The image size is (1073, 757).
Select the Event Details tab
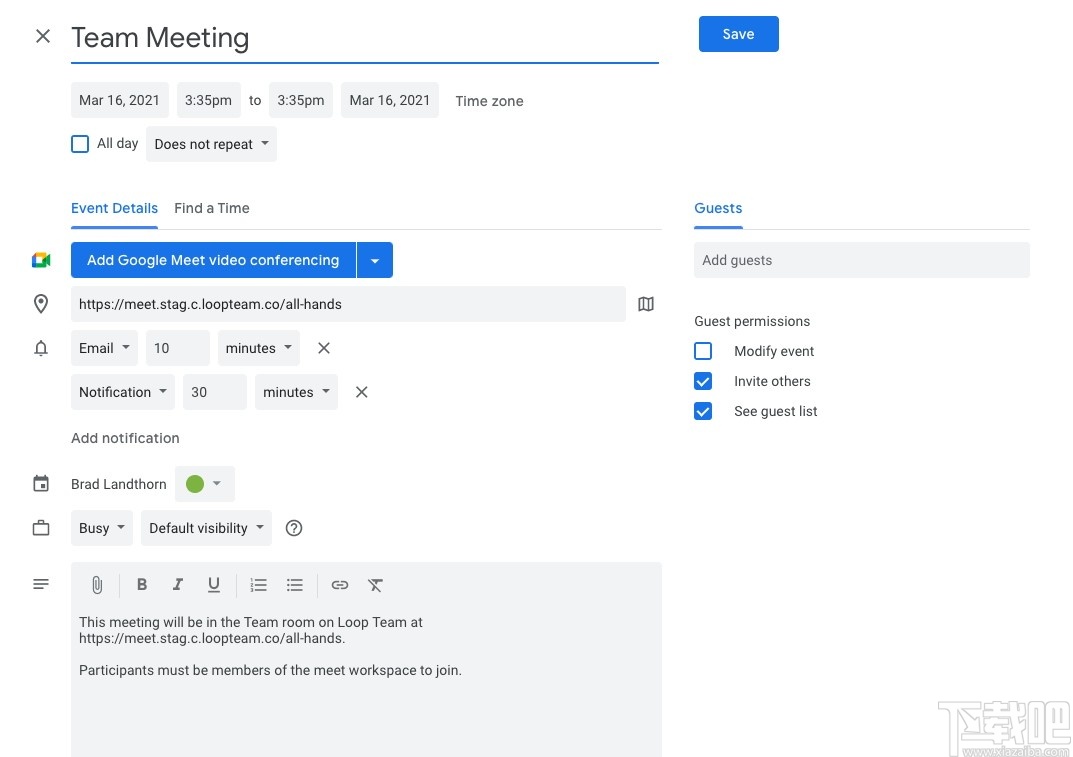[114, 208]
